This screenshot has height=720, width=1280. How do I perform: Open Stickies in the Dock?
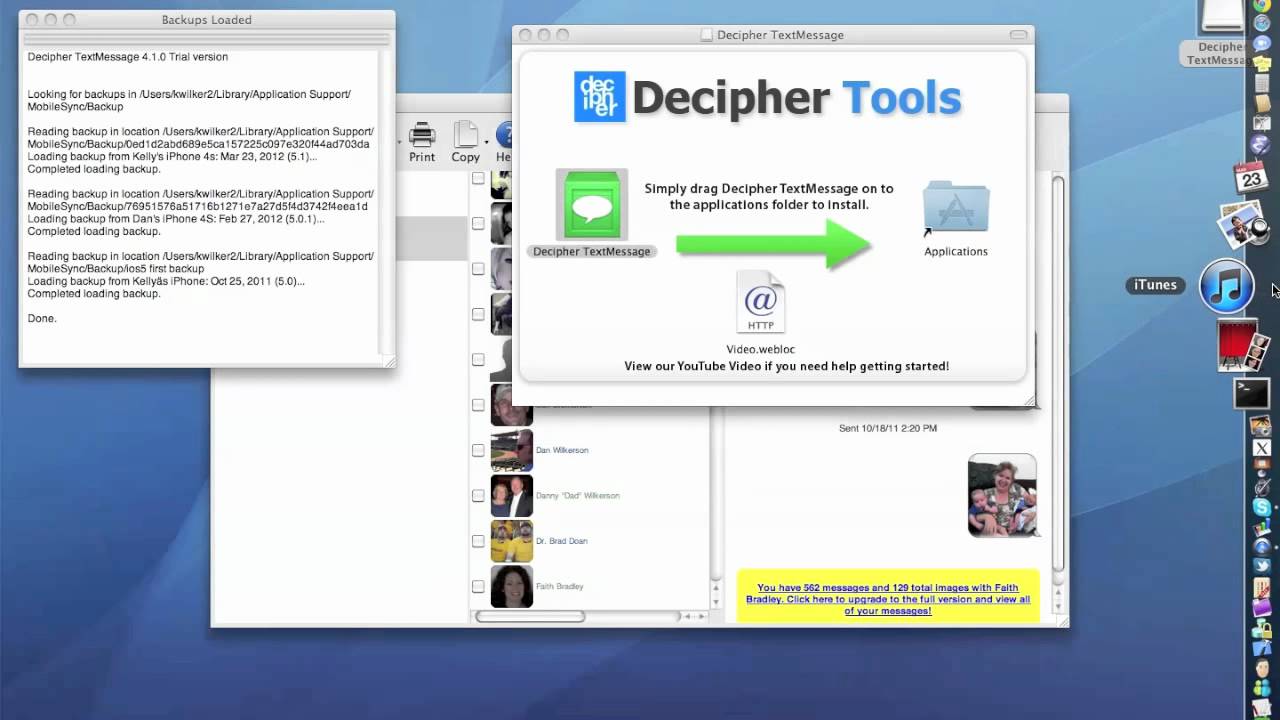[1261, 65]
